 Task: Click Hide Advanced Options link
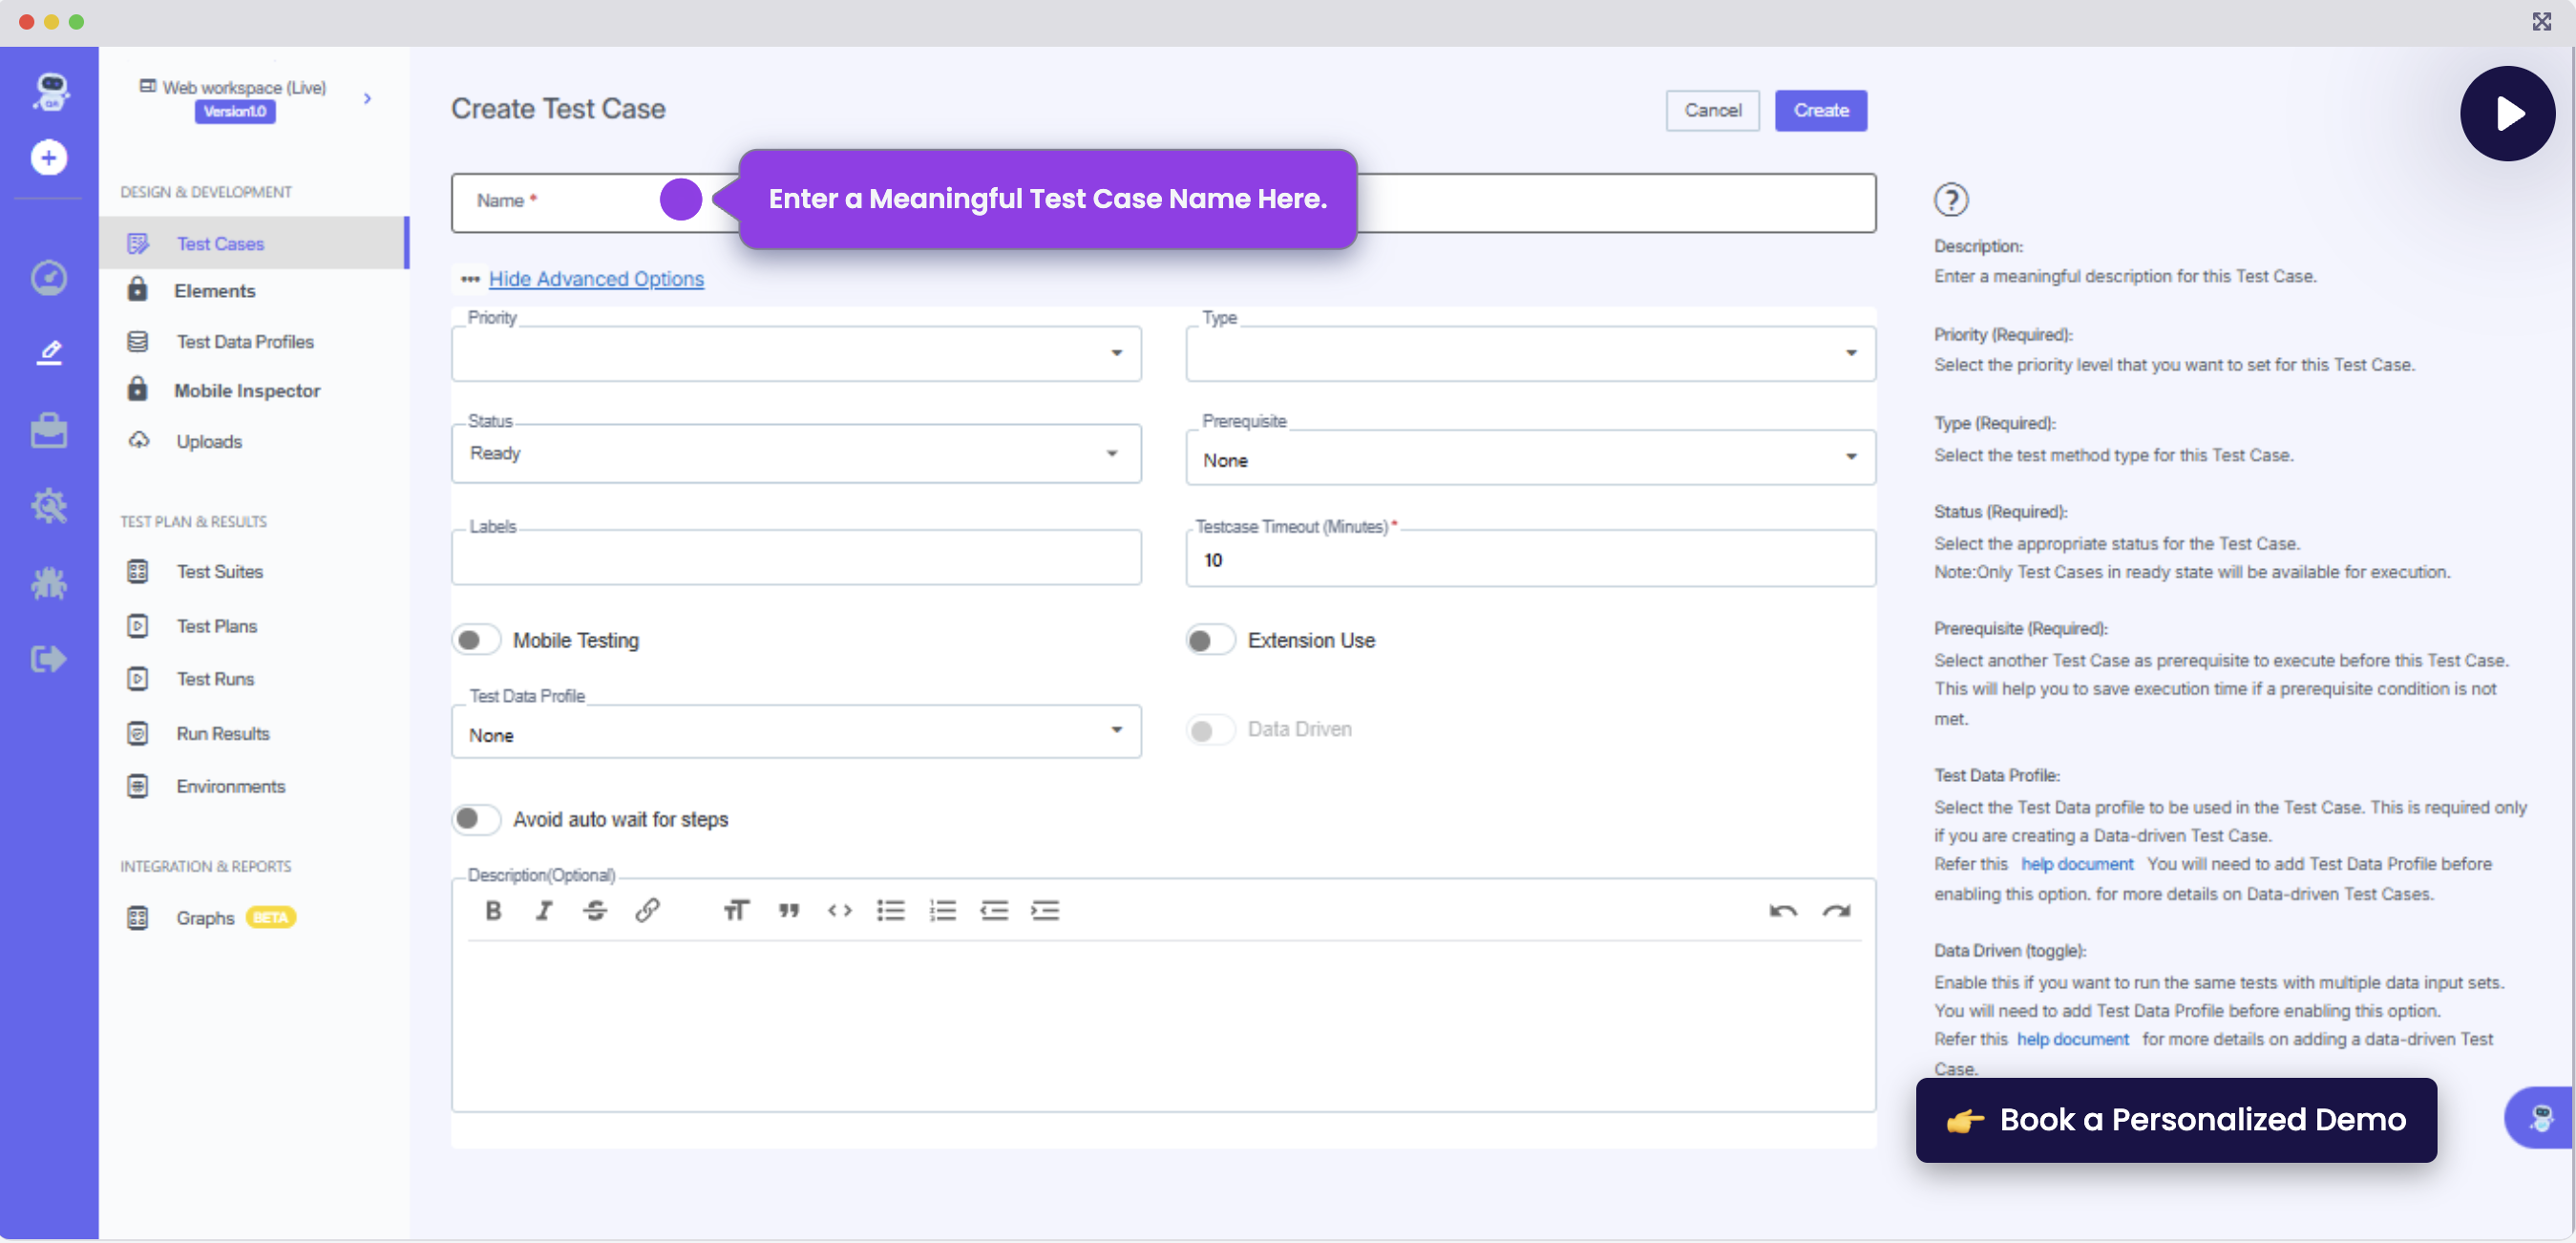tap(596, 279)
